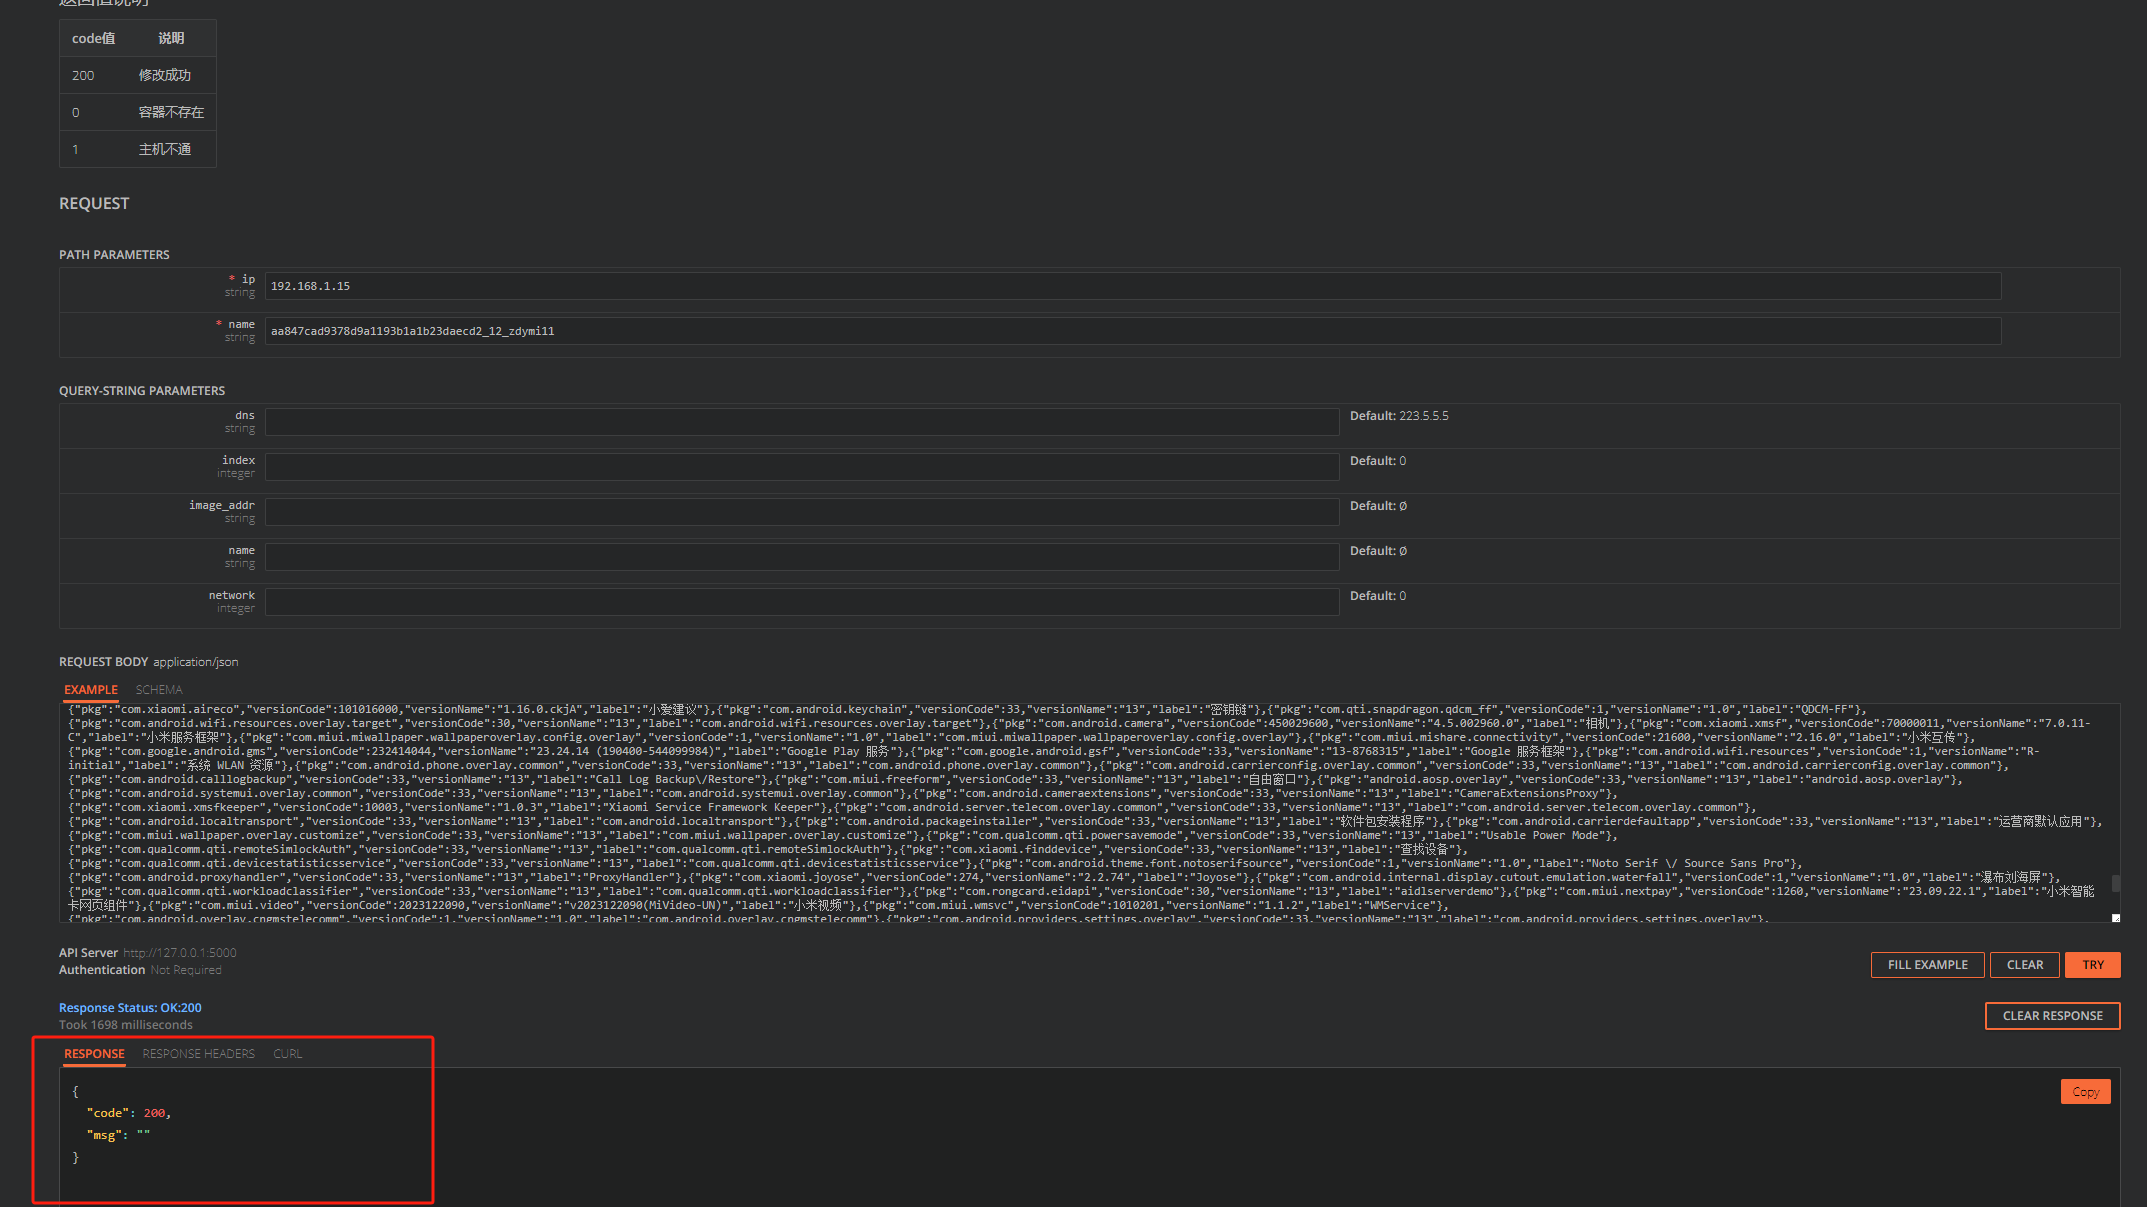This screenshot has height=1207, width=2147.
Task: Click the image_addr query input field
Action: pos(801,512)
